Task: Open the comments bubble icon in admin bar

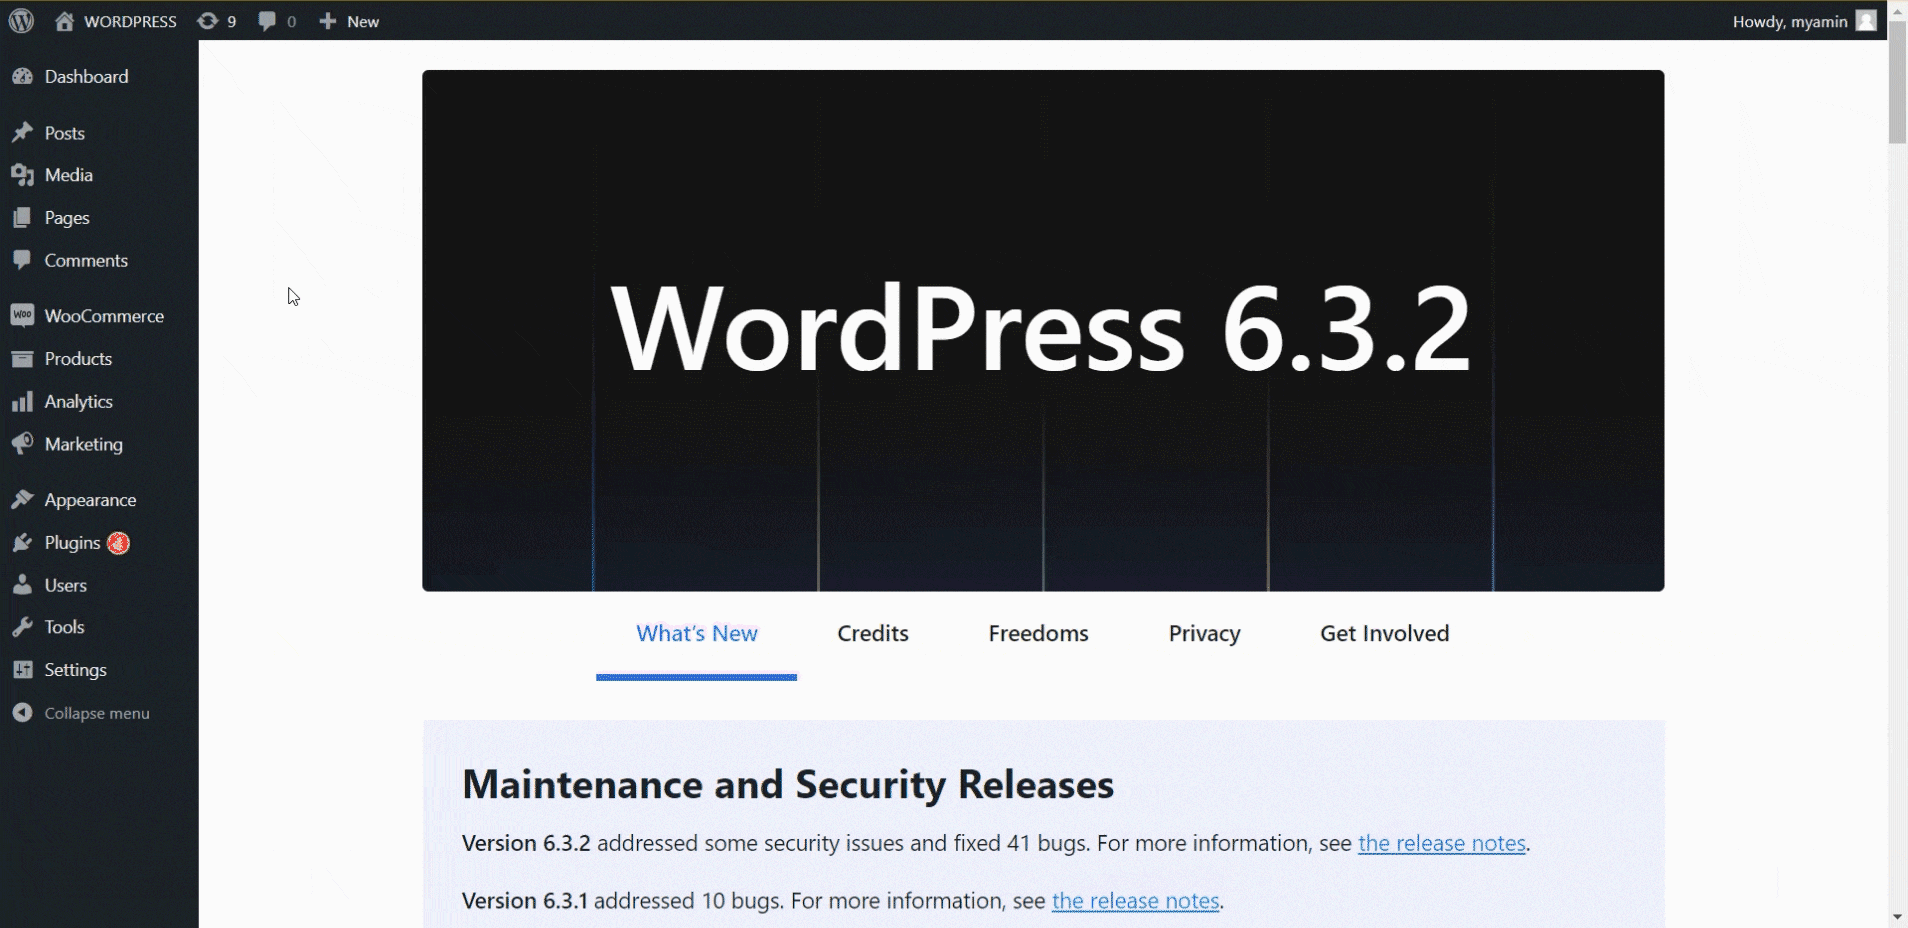Action: pyautogui.click(x=267, y=21)
